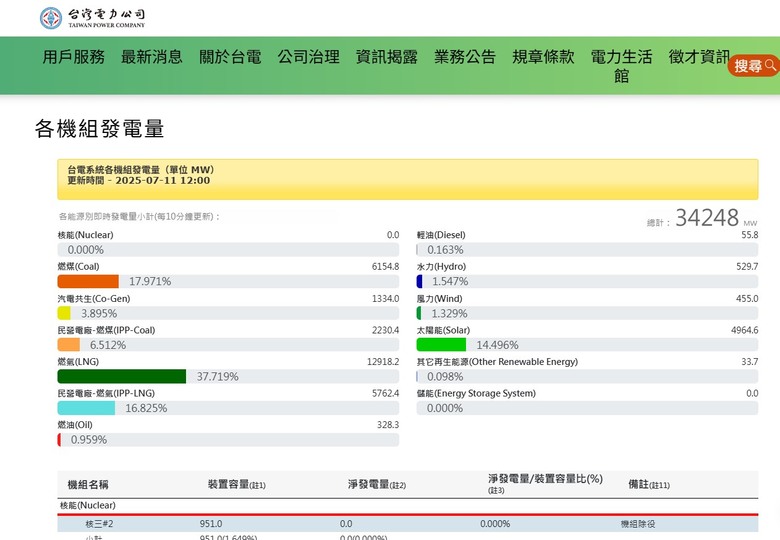
Task: Click the 951.0 capacity cell for 核三#2
Action: pyautogui.click(x=211, y=524)
